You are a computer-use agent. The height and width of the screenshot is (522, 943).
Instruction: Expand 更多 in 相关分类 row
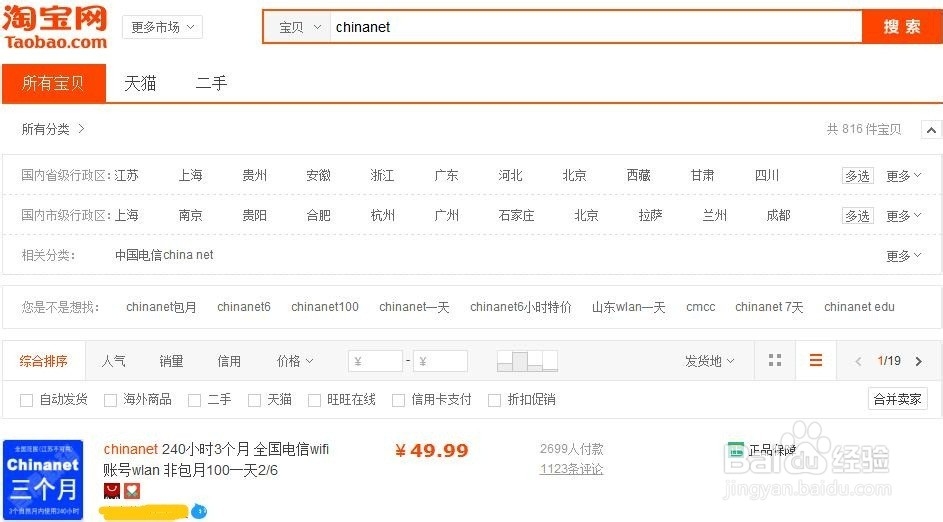(x=903, y=256)
